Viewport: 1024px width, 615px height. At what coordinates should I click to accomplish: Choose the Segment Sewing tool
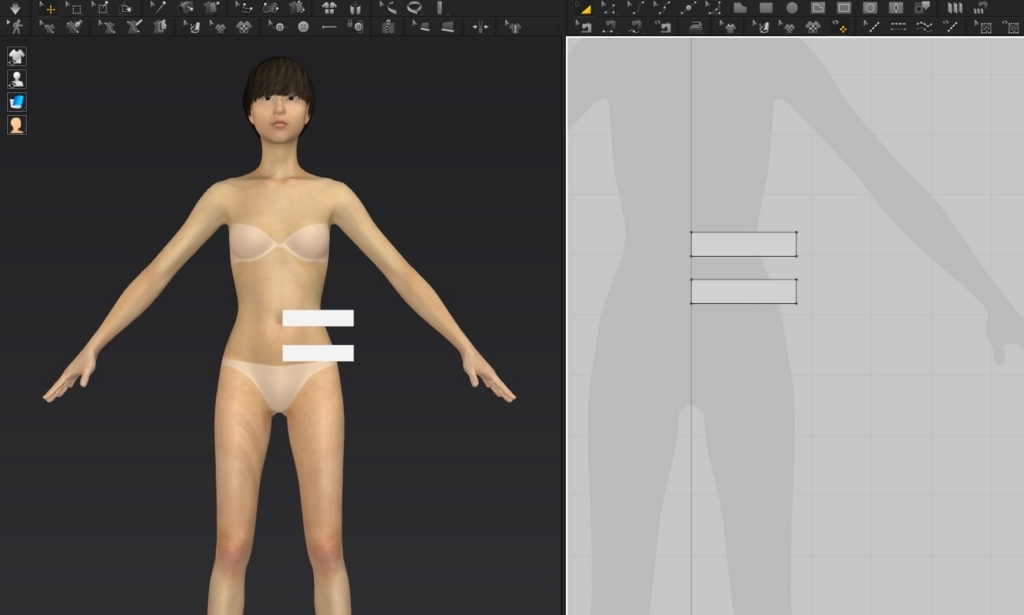tap(609, 27)
